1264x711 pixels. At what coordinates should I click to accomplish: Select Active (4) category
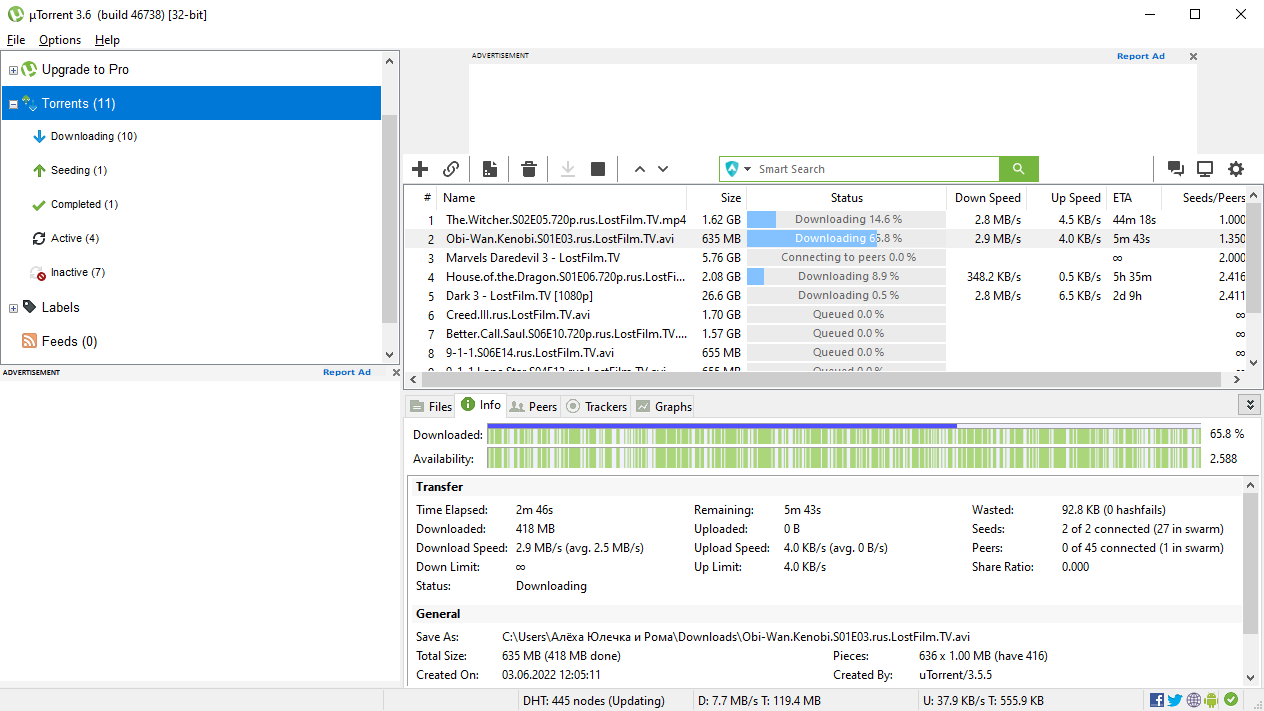75,238
